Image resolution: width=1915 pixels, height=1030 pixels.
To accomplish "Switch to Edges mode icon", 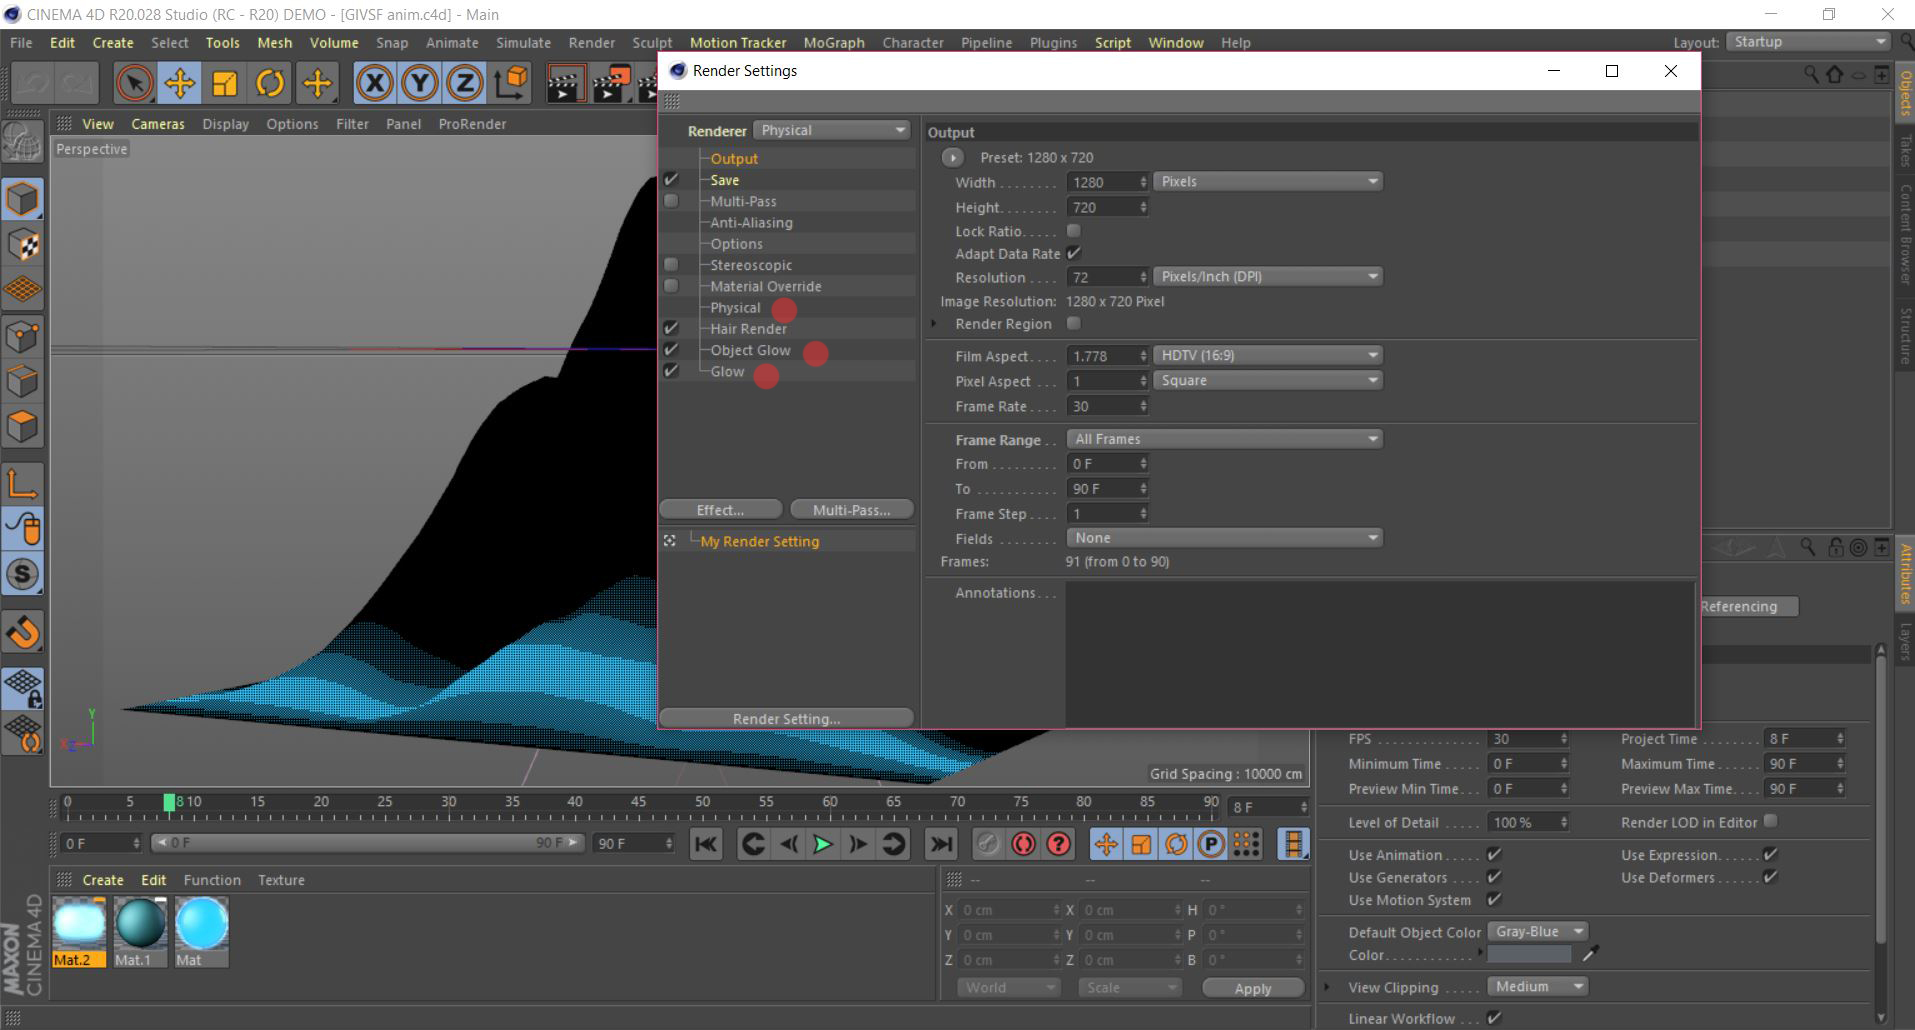I will (x=23, y=381).
